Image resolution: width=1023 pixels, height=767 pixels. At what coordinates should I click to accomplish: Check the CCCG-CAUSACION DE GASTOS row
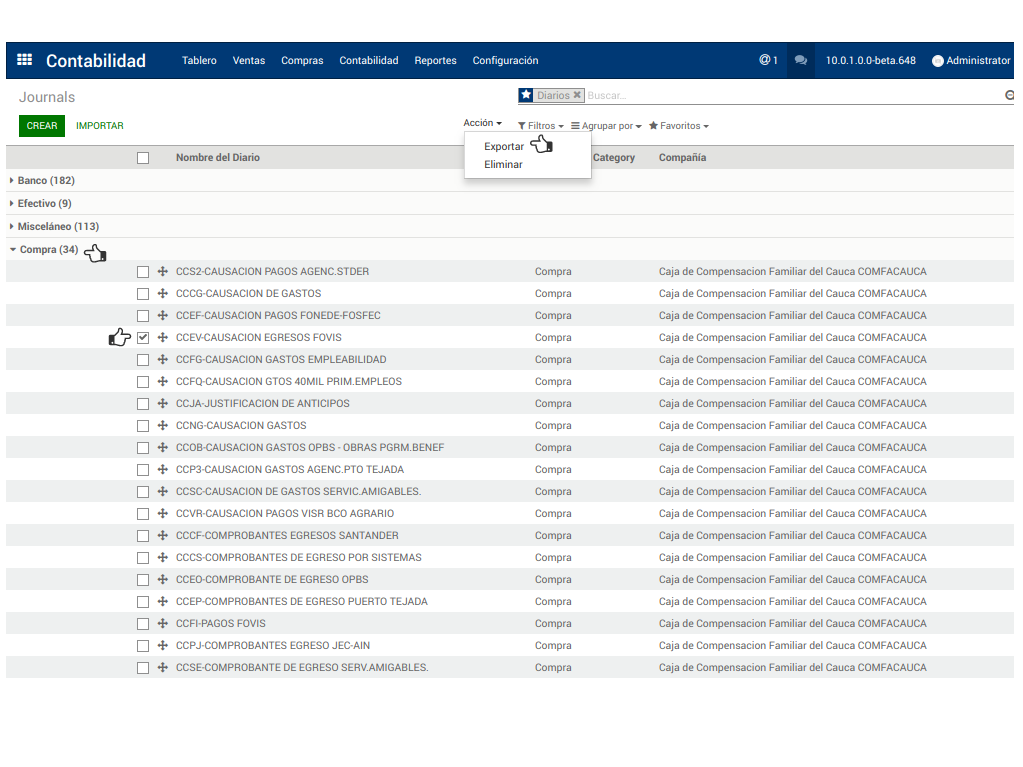click(143, 294)
